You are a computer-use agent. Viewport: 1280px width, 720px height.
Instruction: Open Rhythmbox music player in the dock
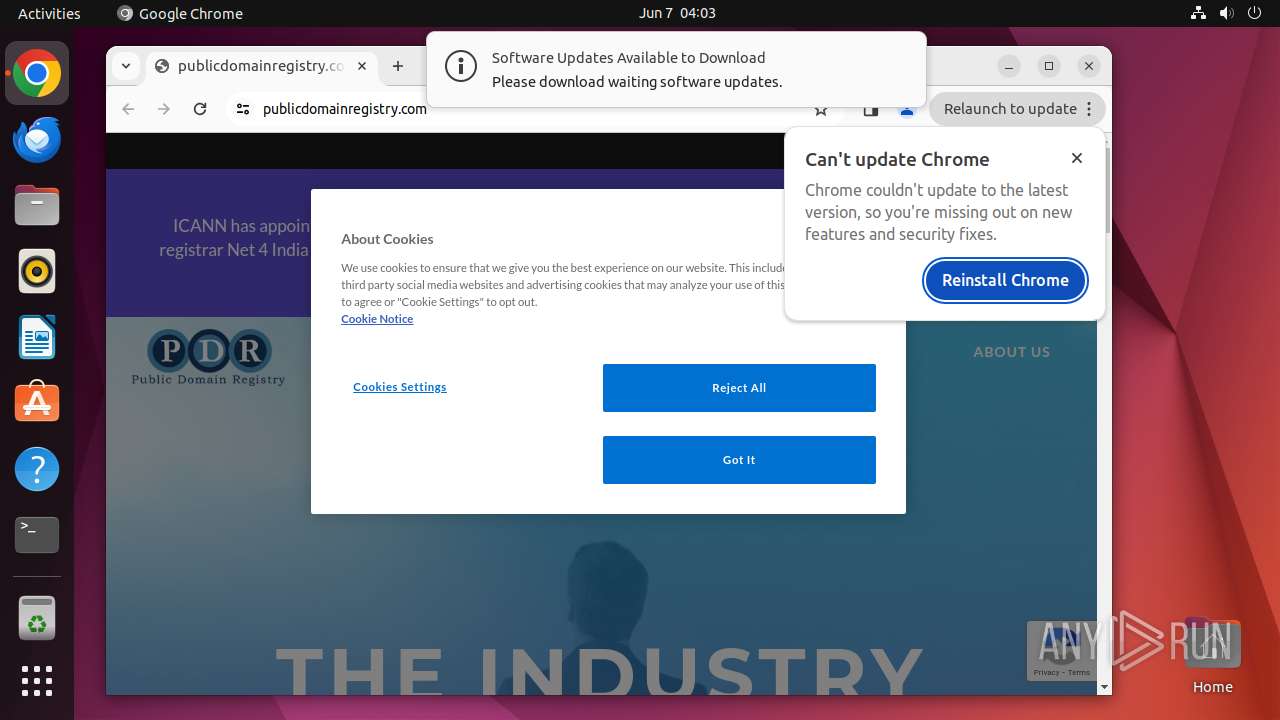(x=37, y=271)
